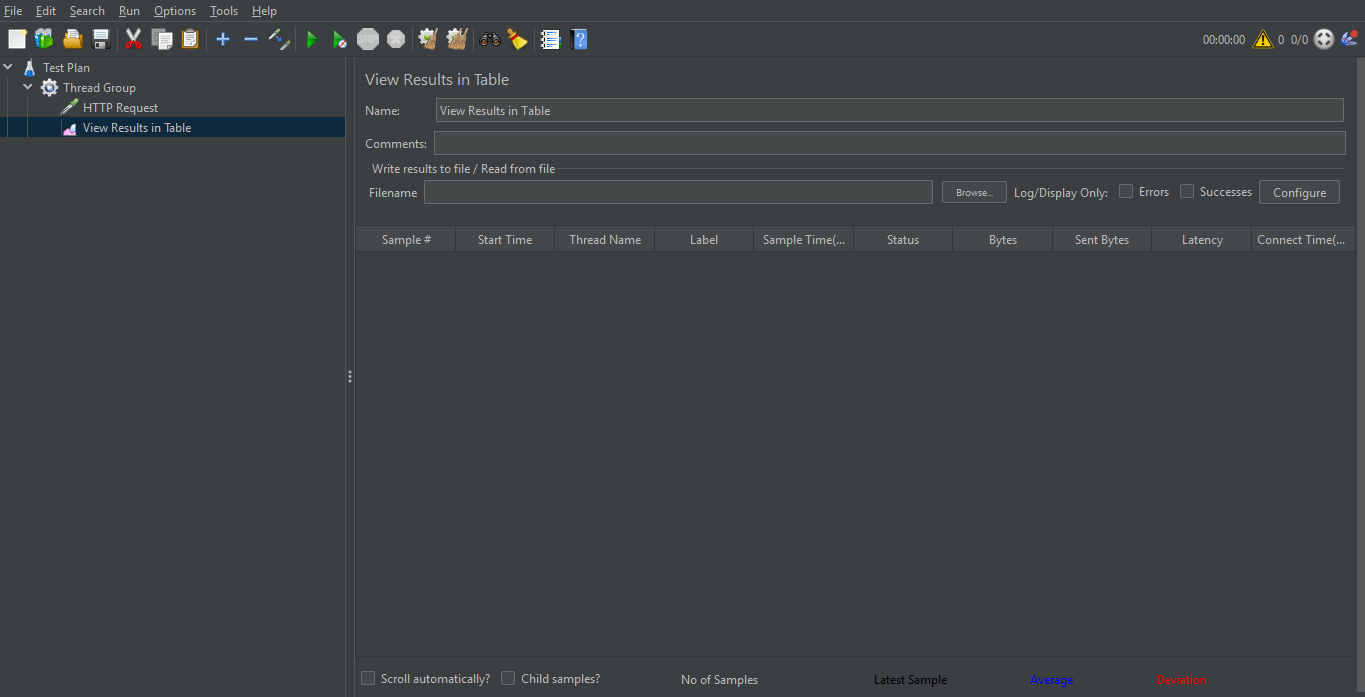Click the Name input field
The width and height of the screenshot is (1365, 697).
coord(890,110)
